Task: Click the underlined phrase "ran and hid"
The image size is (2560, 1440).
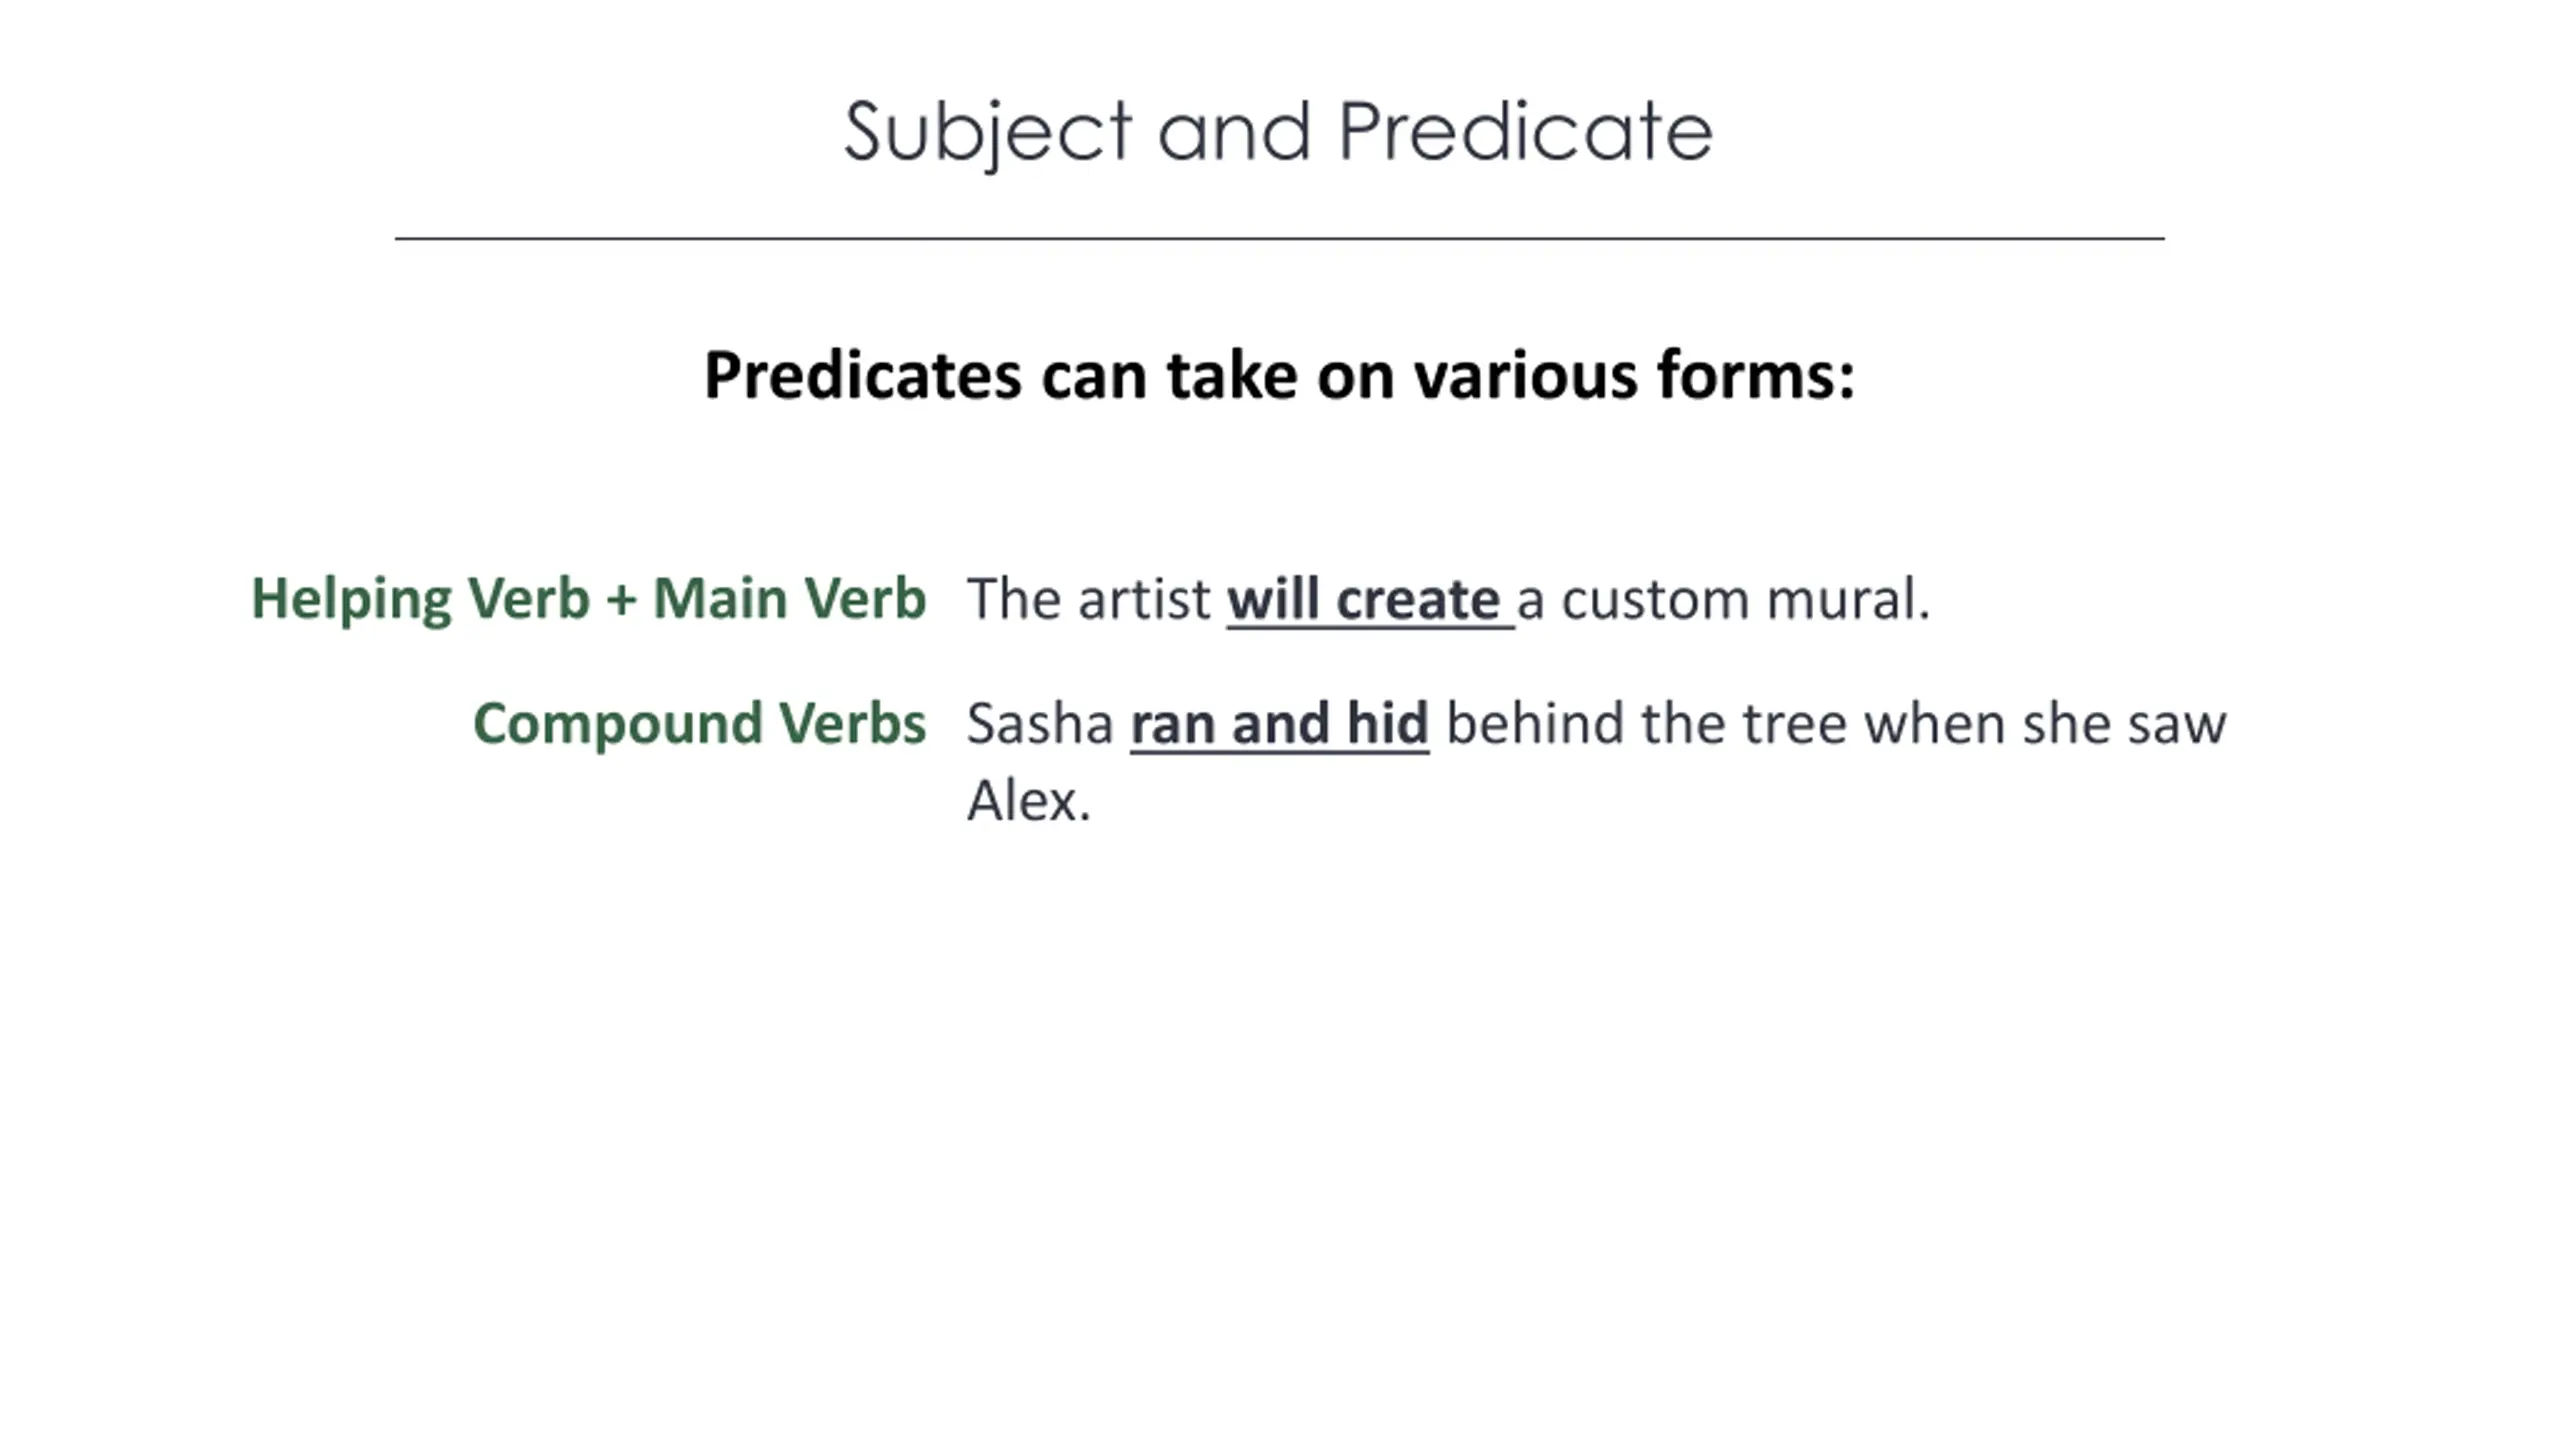Action: [x=1279, y=724]
